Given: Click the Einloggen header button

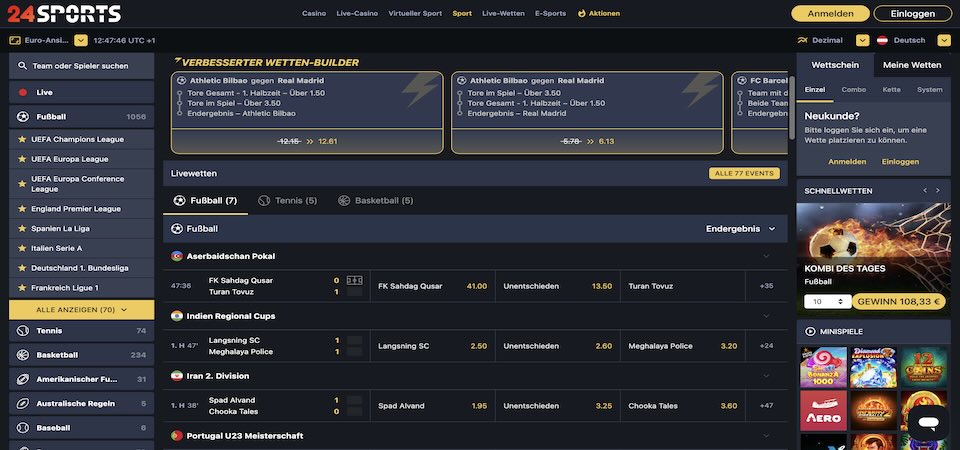Looking at the screenshot, I should tap(913, 13).
